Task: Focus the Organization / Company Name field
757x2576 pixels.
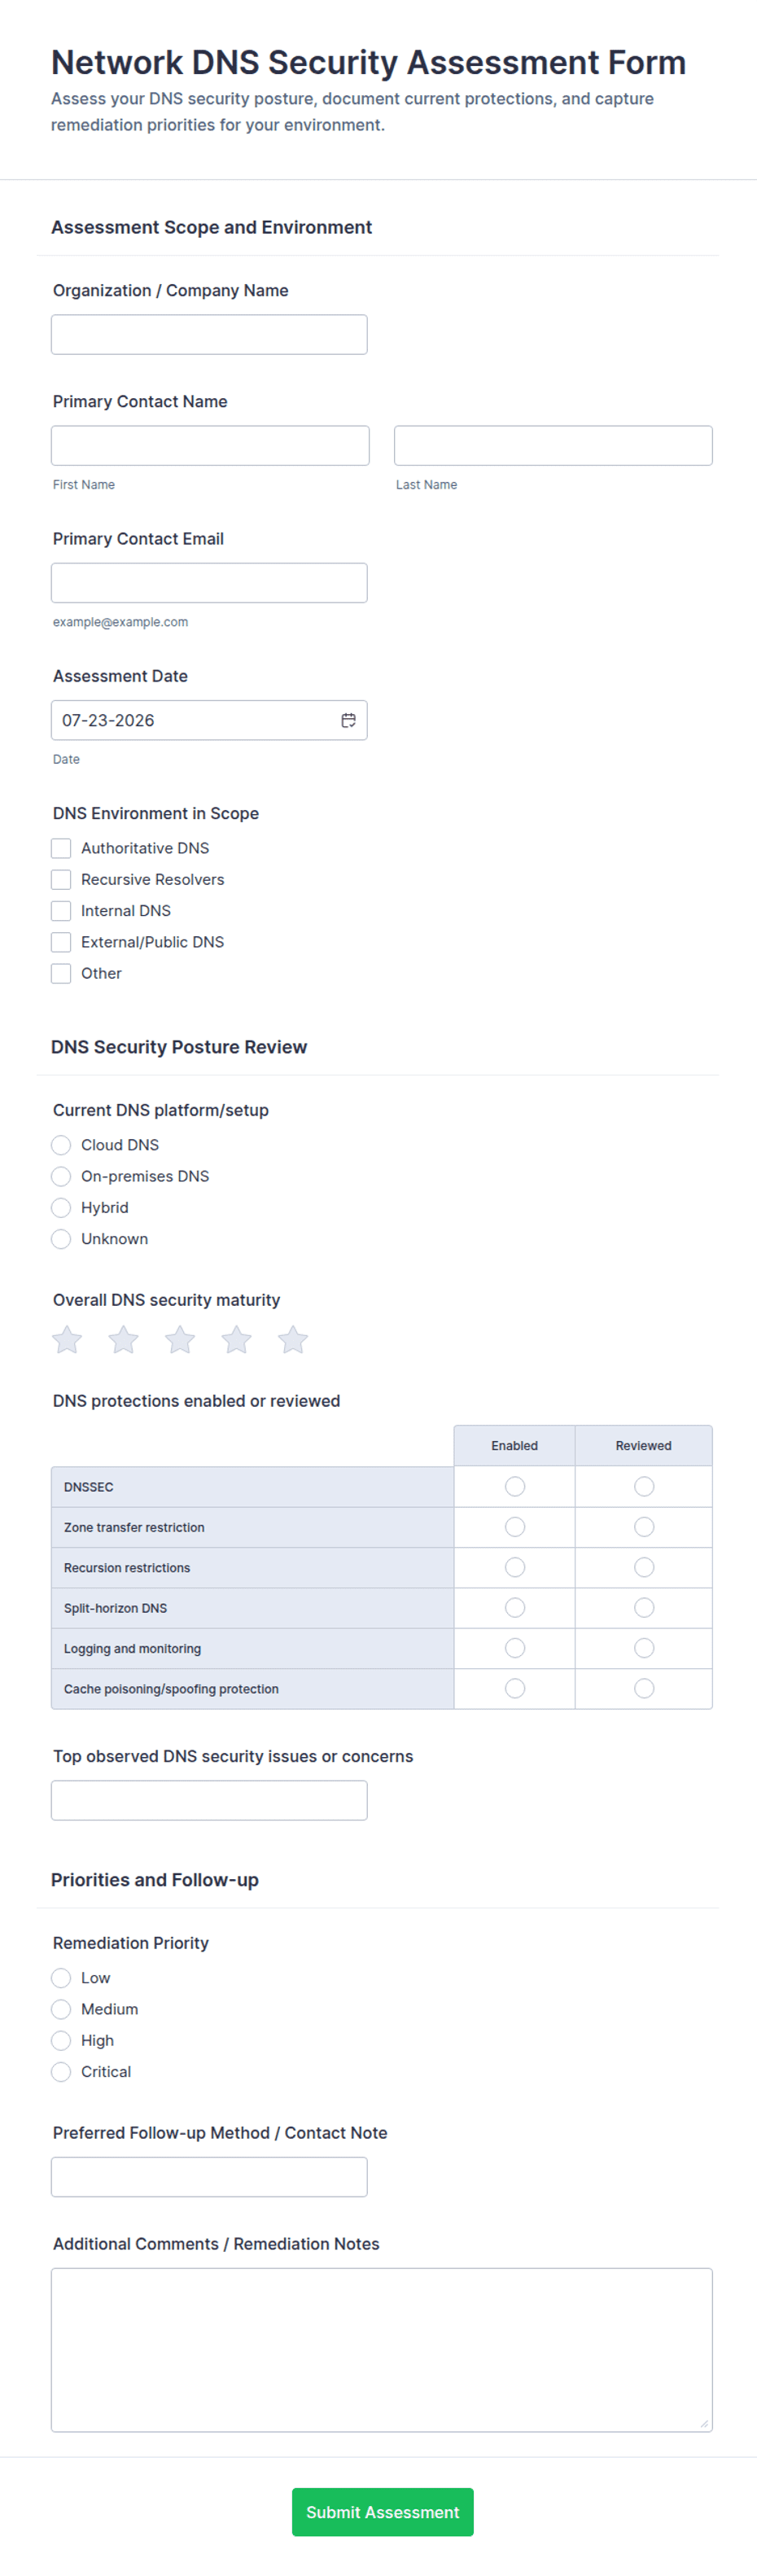Action: (209, 334)
